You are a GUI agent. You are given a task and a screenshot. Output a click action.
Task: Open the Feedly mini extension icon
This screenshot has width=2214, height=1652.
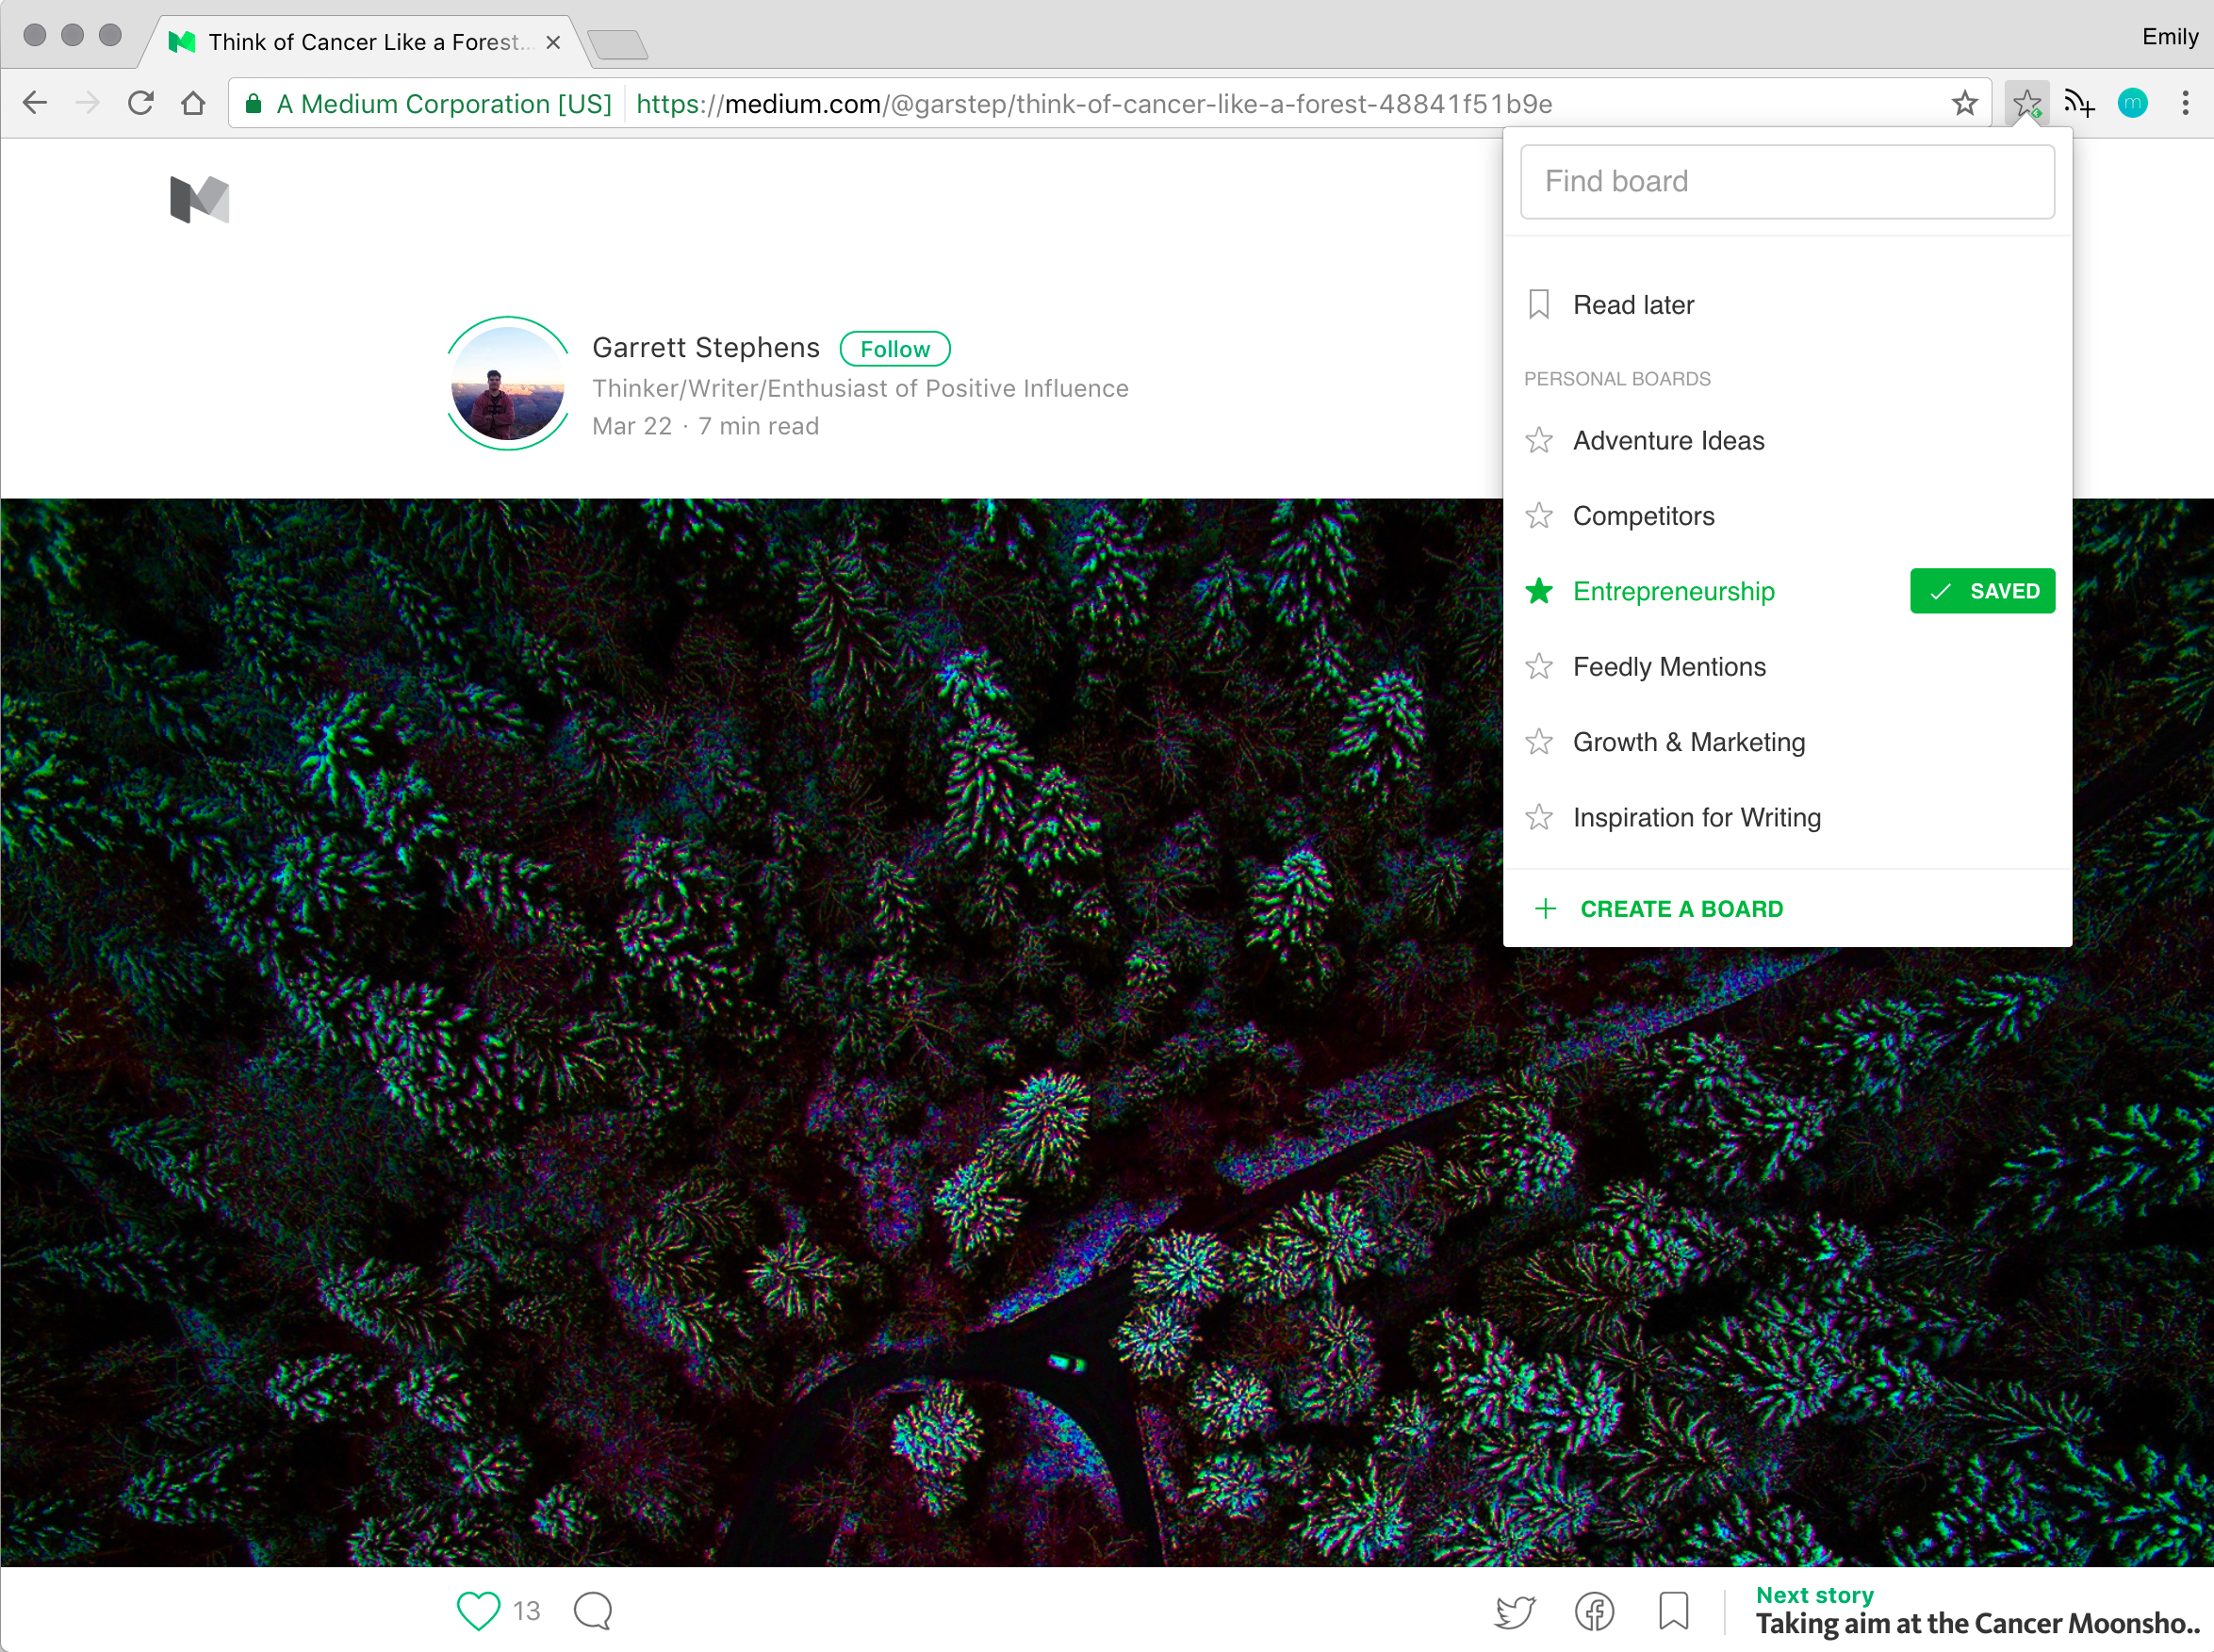click(x=2028, y=103)
